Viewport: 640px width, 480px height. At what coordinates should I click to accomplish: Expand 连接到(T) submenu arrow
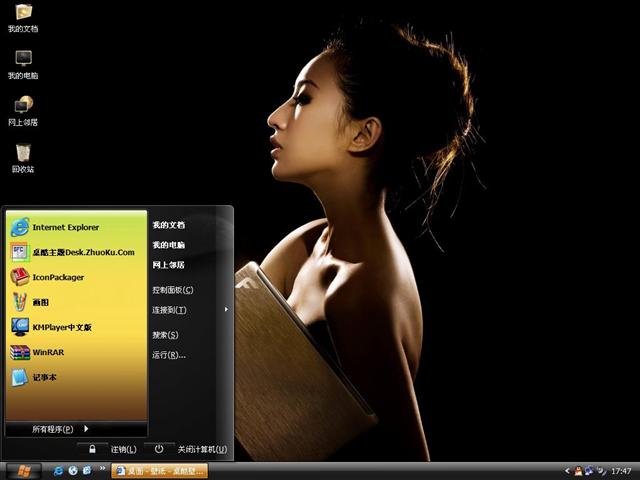tap(226, 310)
